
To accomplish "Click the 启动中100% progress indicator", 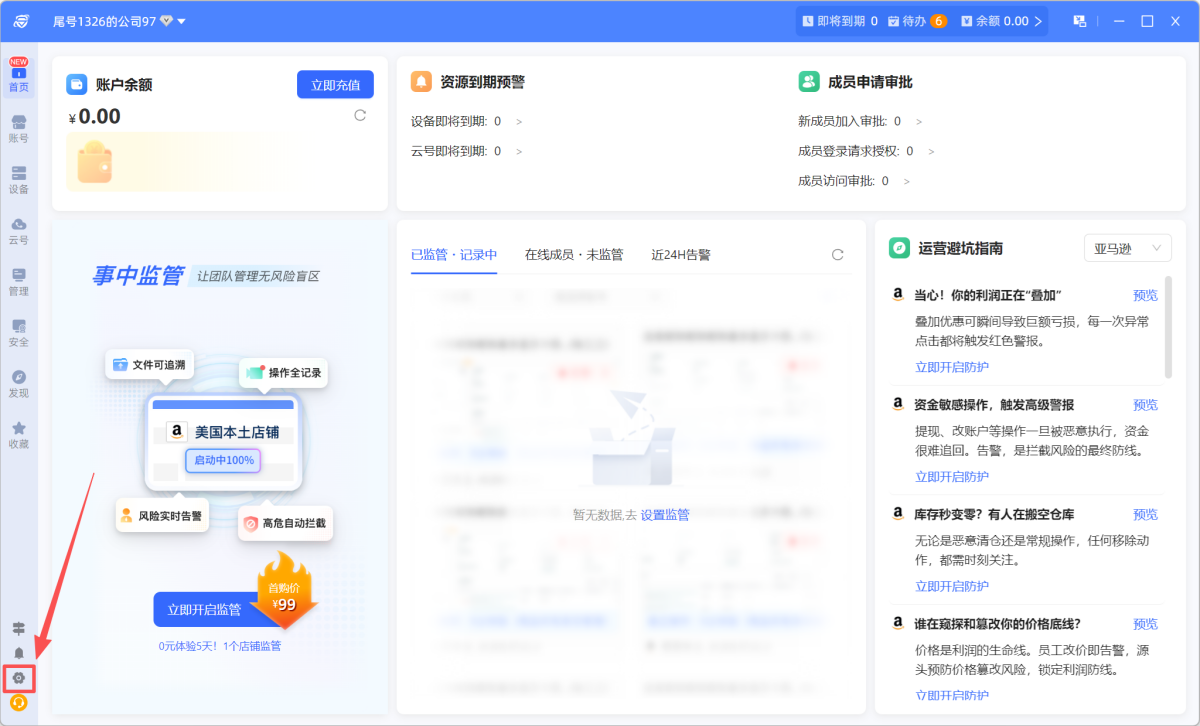I will (x=222, y=459).
